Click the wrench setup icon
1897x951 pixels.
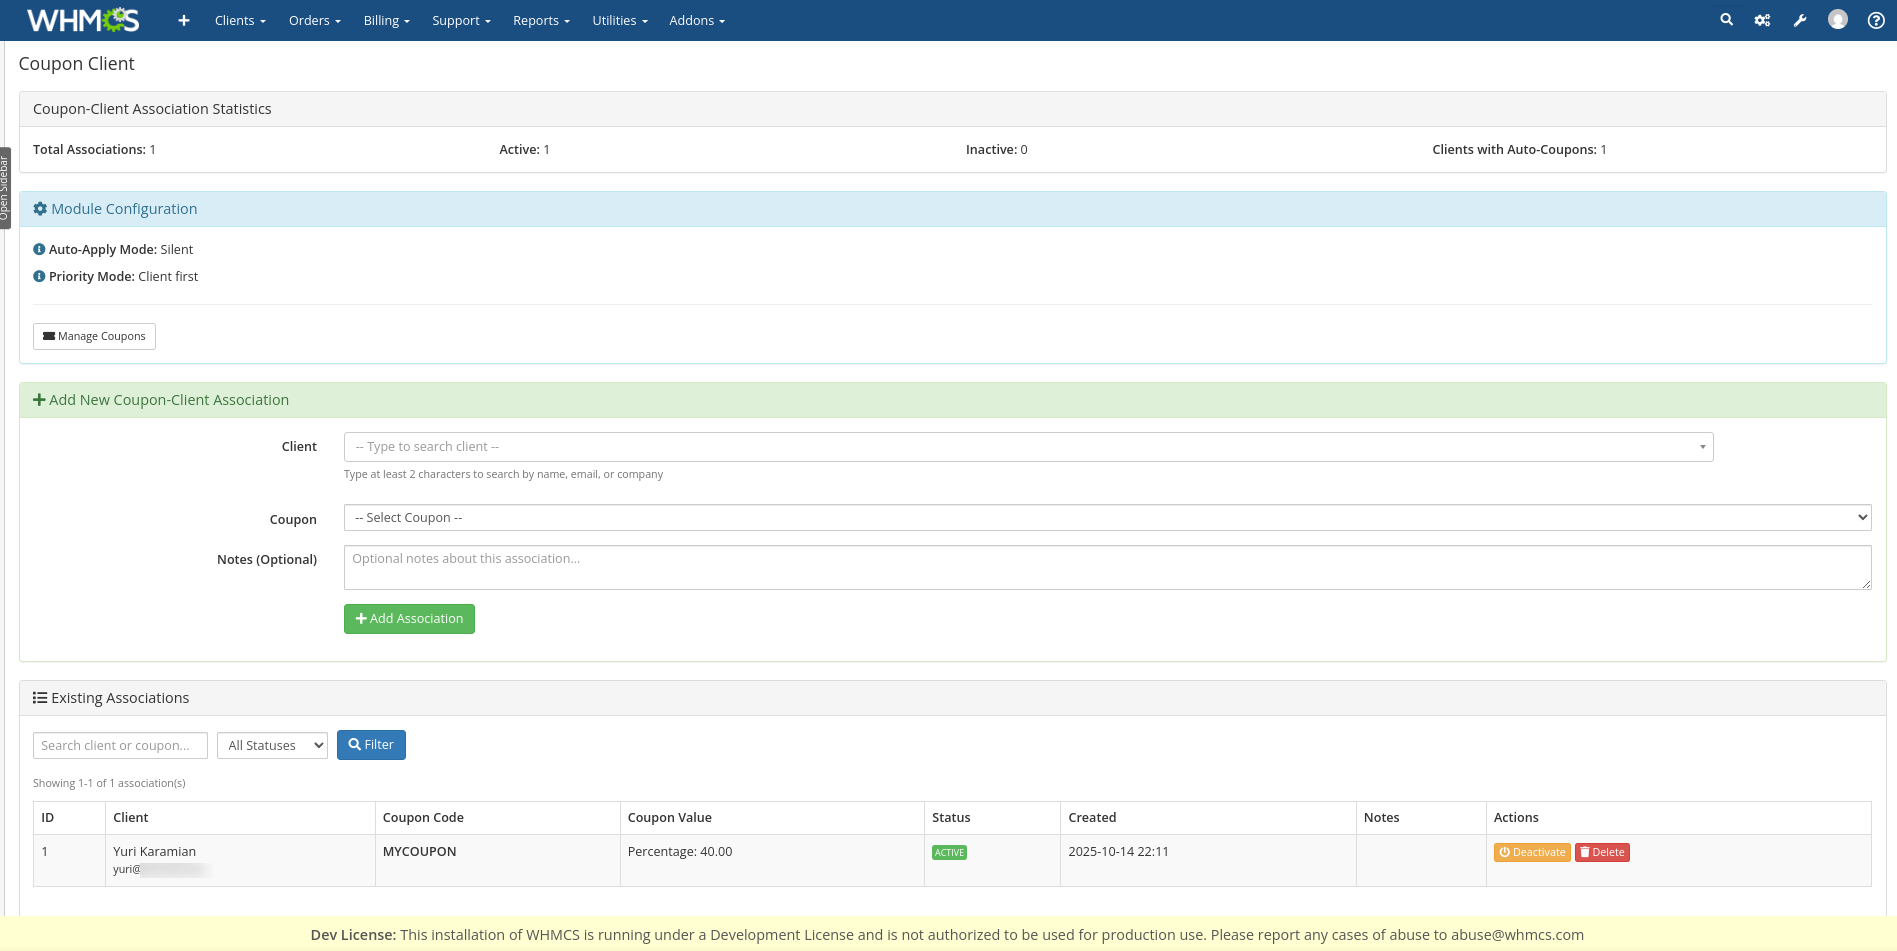click(x=1800, y=20)
